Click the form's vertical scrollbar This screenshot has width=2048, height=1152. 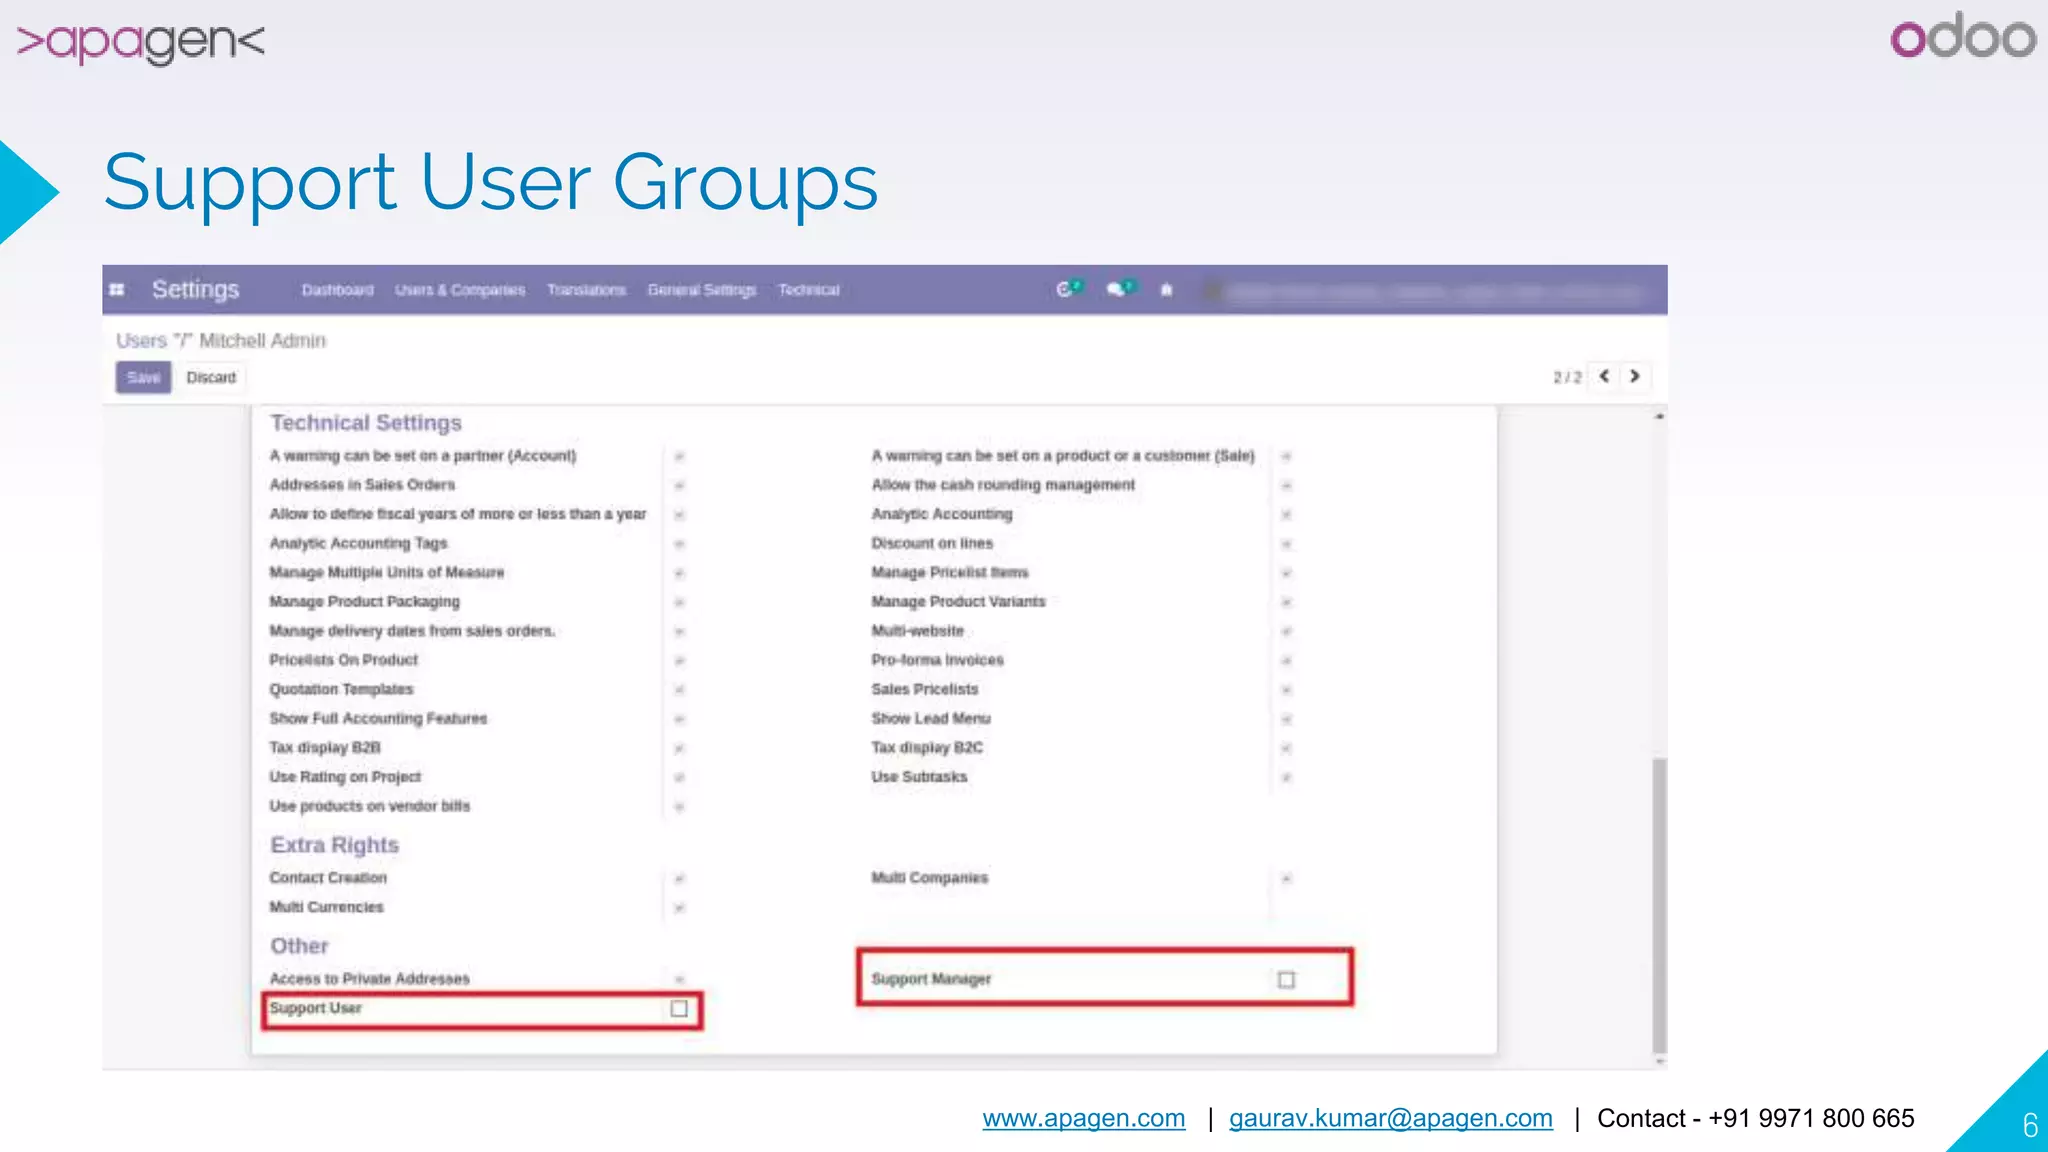pyautogui.click(x=1659, y=905)
